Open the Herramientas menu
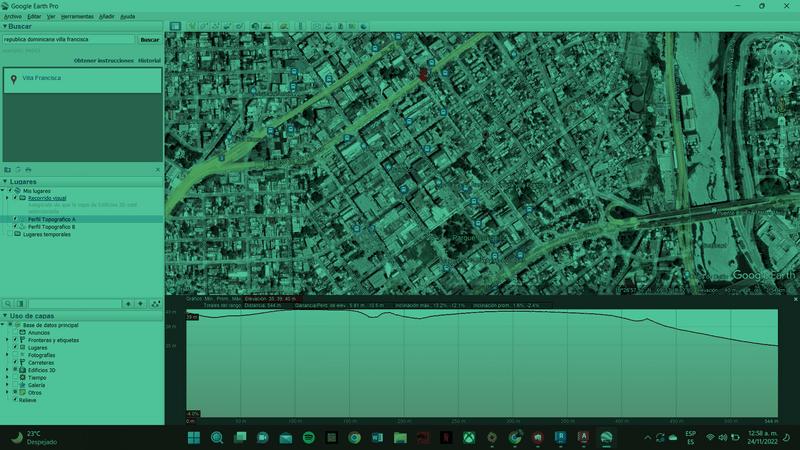Viewport: 800px width, 450px height. click(x=78, y=16)
